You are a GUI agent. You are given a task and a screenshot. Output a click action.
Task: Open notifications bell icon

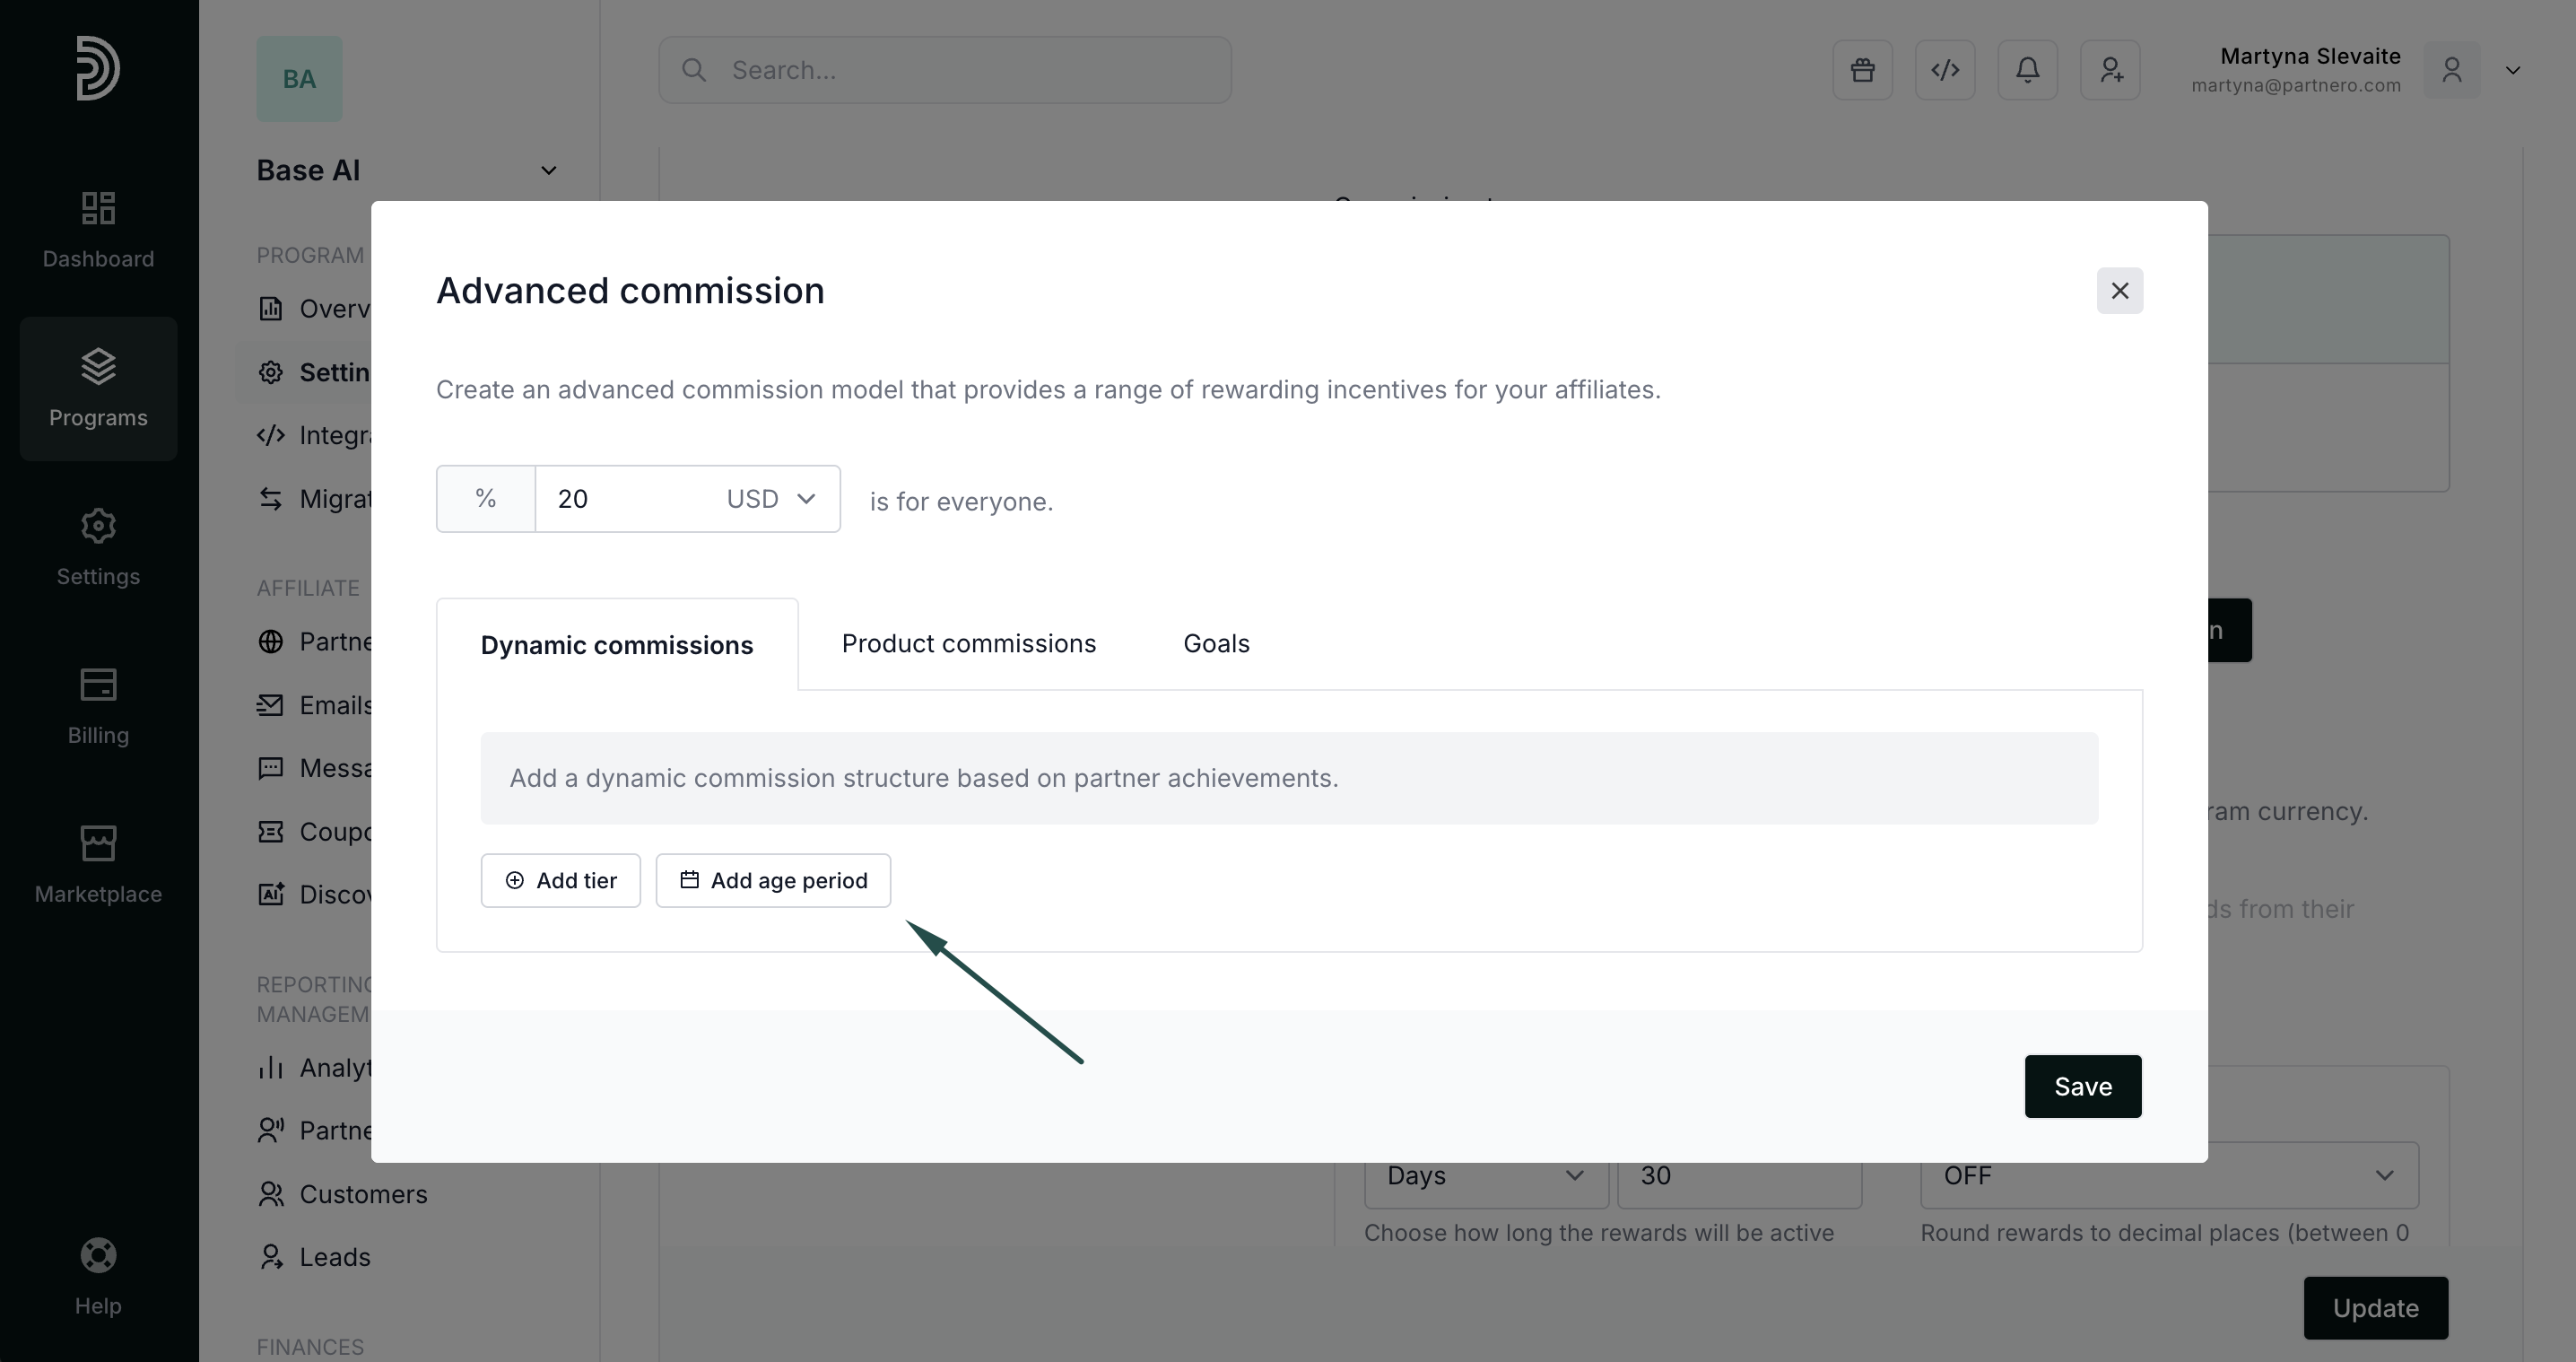(x=2027, y=70)
